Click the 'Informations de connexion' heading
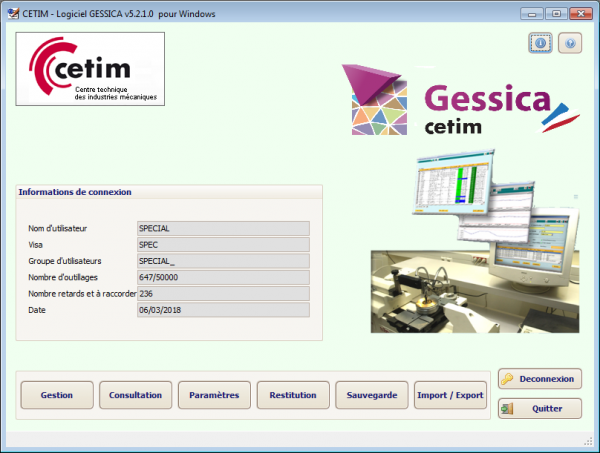The height and width of the screenshot is (453, 600). [x=75, y=192]
